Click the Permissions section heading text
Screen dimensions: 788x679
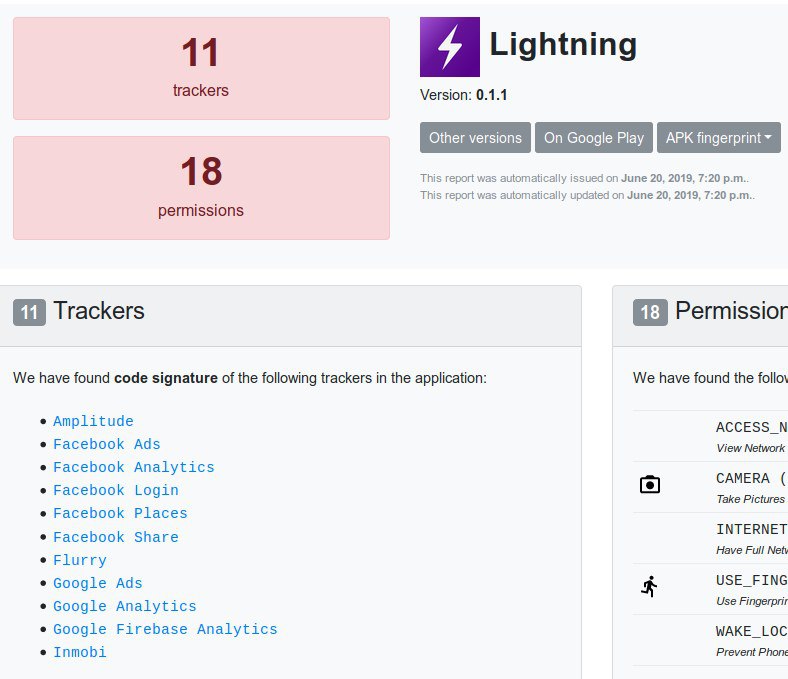(x=732, y=311)
